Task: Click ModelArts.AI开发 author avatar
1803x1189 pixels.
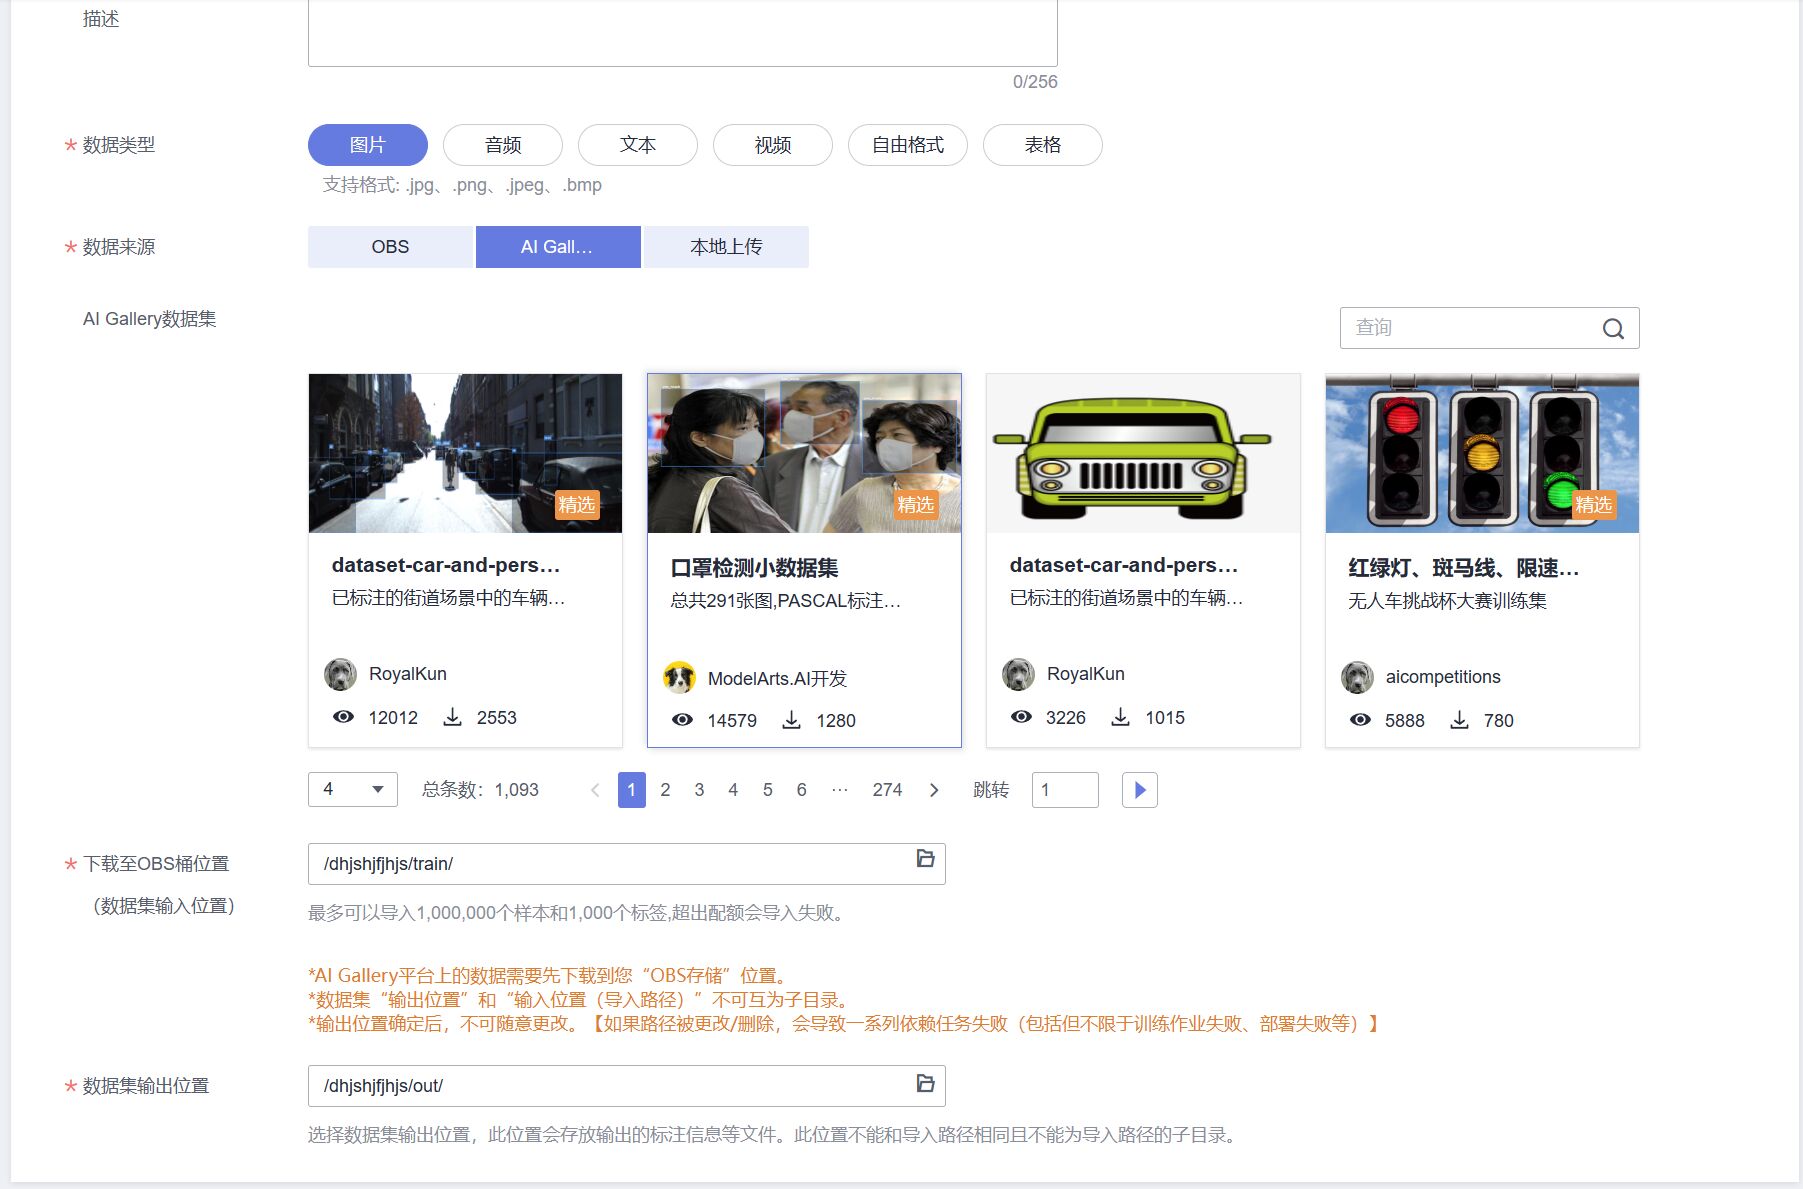Action: point(680,678)
